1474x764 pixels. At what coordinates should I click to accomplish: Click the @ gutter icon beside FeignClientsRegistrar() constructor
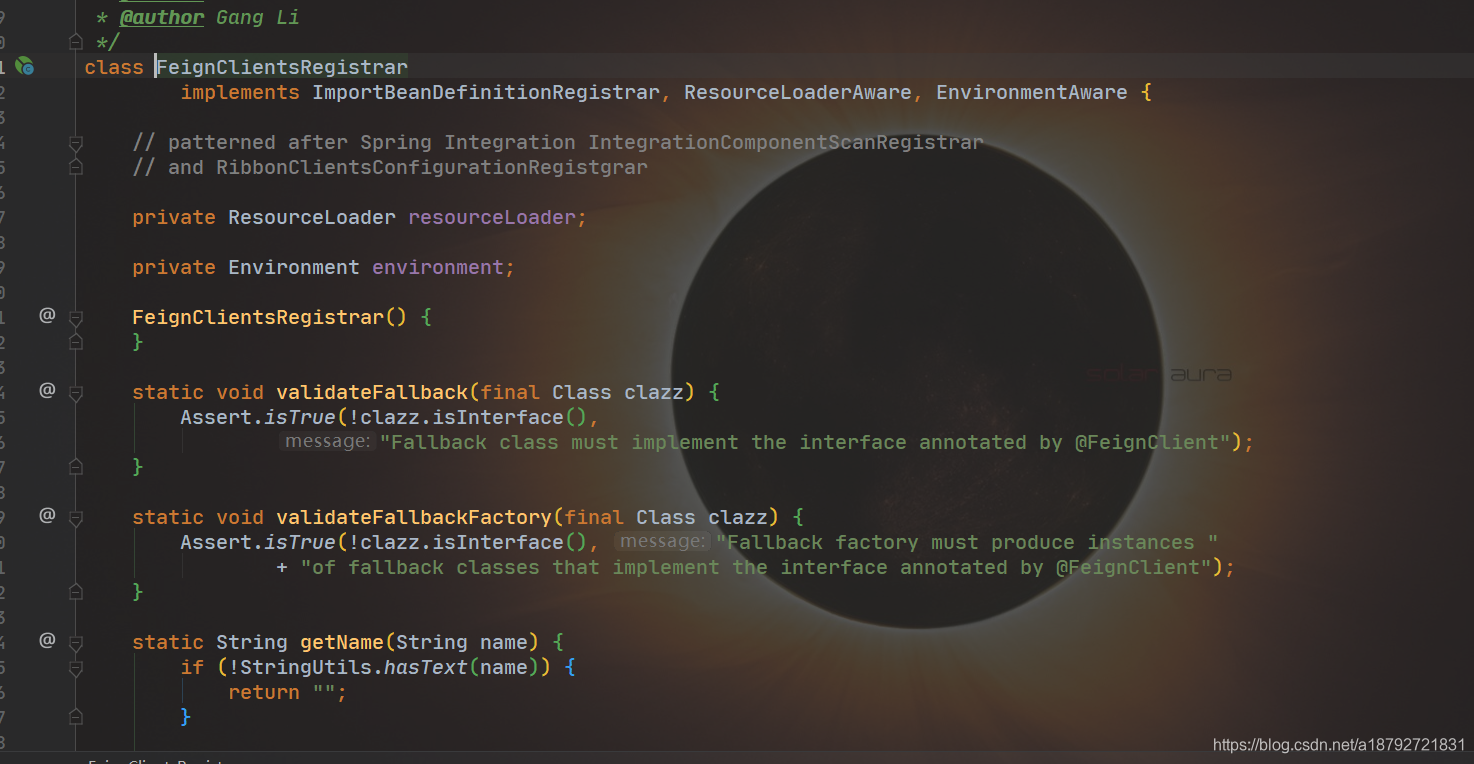point(47,316)
